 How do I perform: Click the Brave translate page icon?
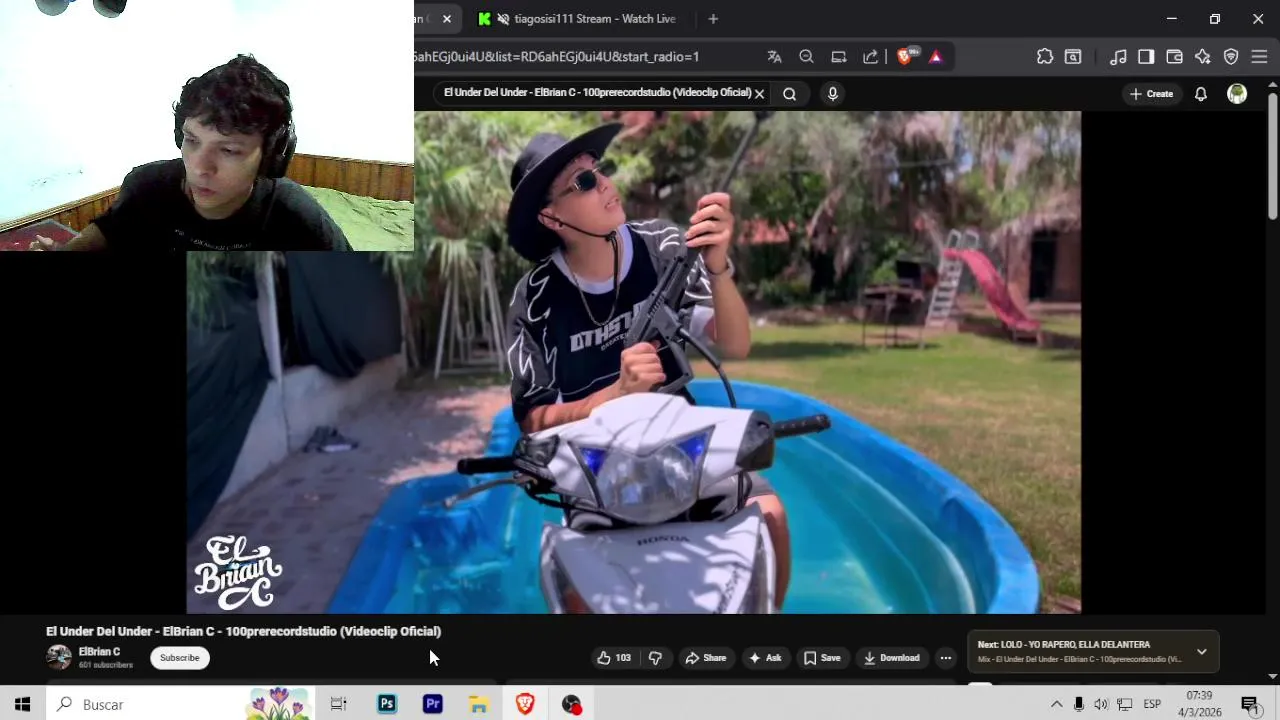(774, 57)
